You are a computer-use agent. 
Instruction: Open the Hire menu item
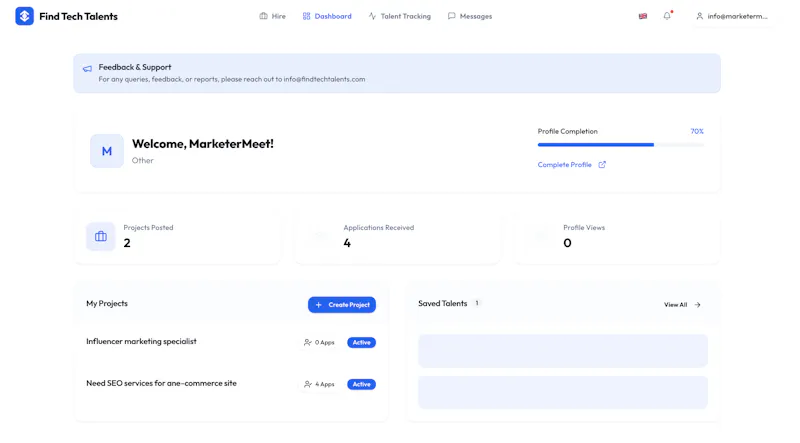272,16
